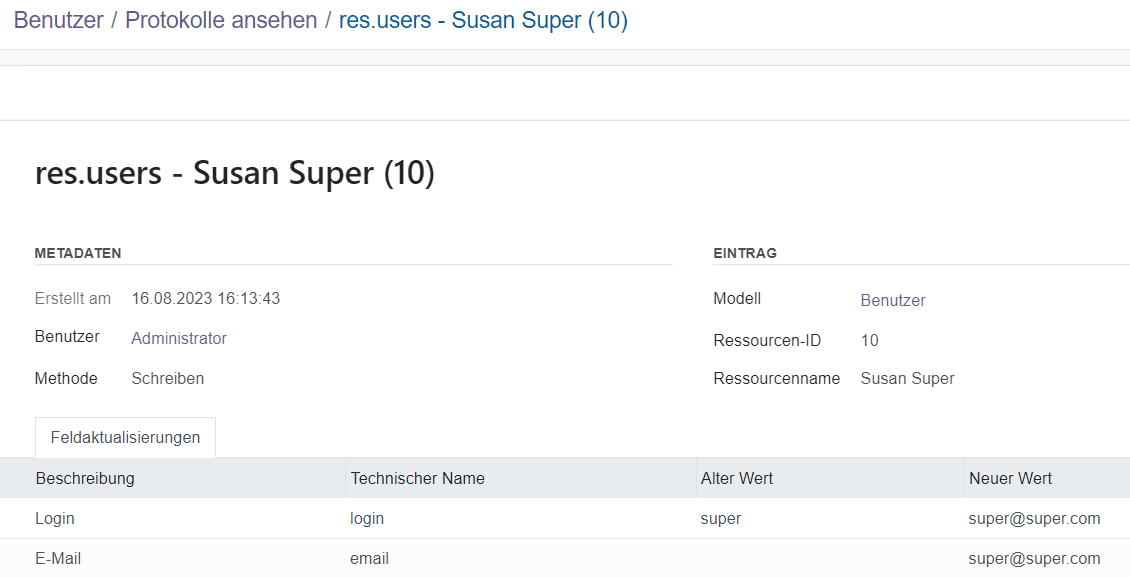This screenshot has height=577, width=1130.
Task: Sort by the Alter Wert column header
Action: pyautogui.click(x=737, y=478)
